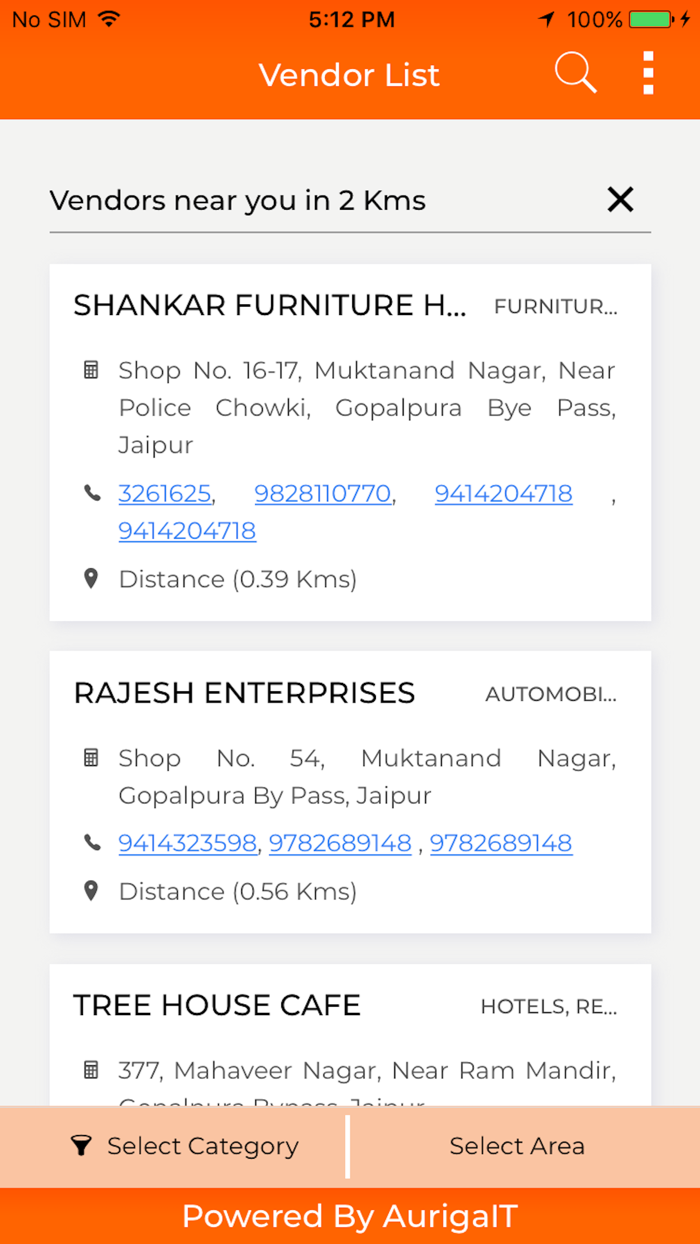The width and height of the screenshot is (700, 1244).
Task: Dial 9414323598 for Rajesh Enterprises
Action: [188, 844]
